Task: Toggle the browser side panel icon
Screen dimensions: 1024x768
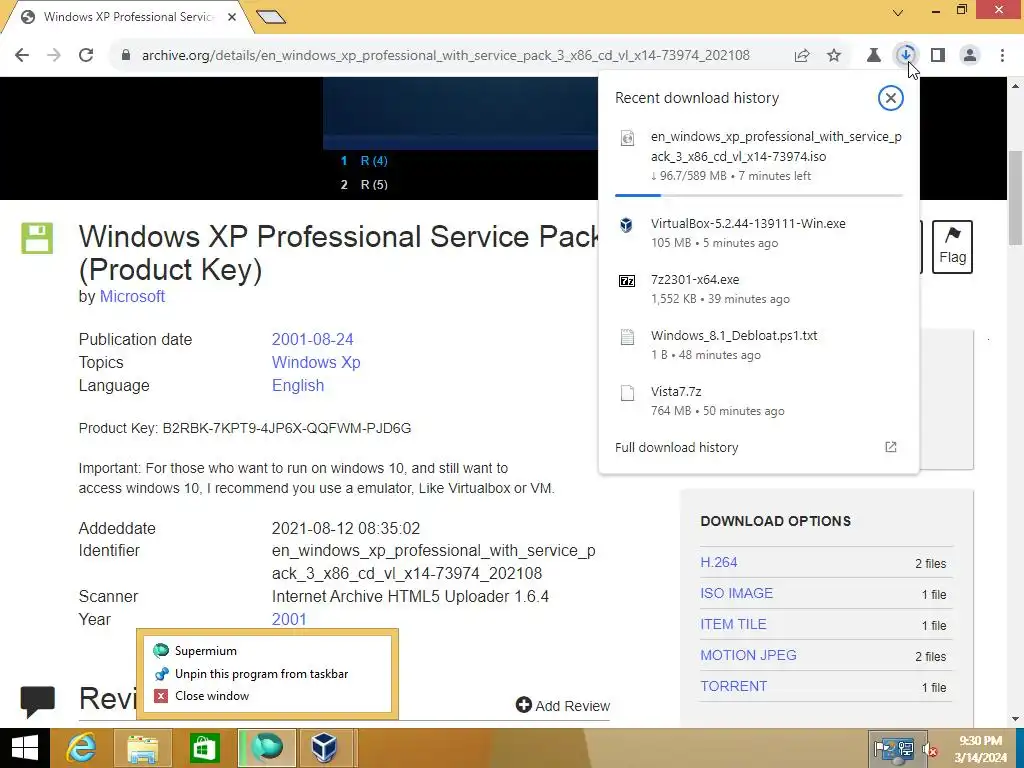Action: [938, 56]
